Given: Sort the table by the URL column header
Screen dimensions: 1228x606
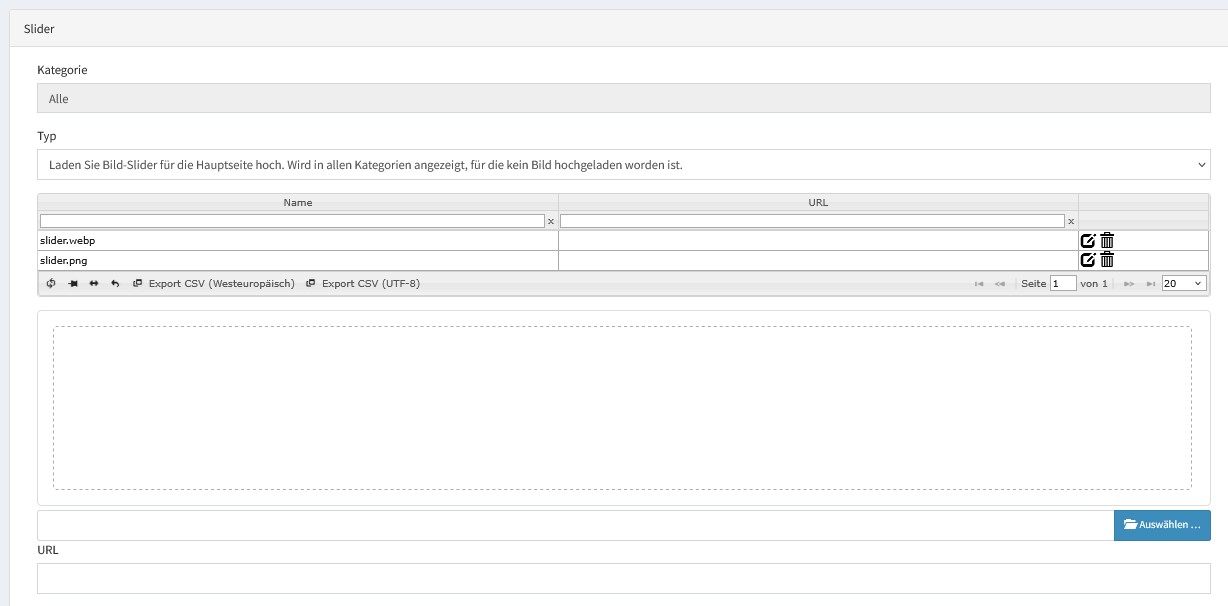Looking at the screenshot, I should 818,202.
